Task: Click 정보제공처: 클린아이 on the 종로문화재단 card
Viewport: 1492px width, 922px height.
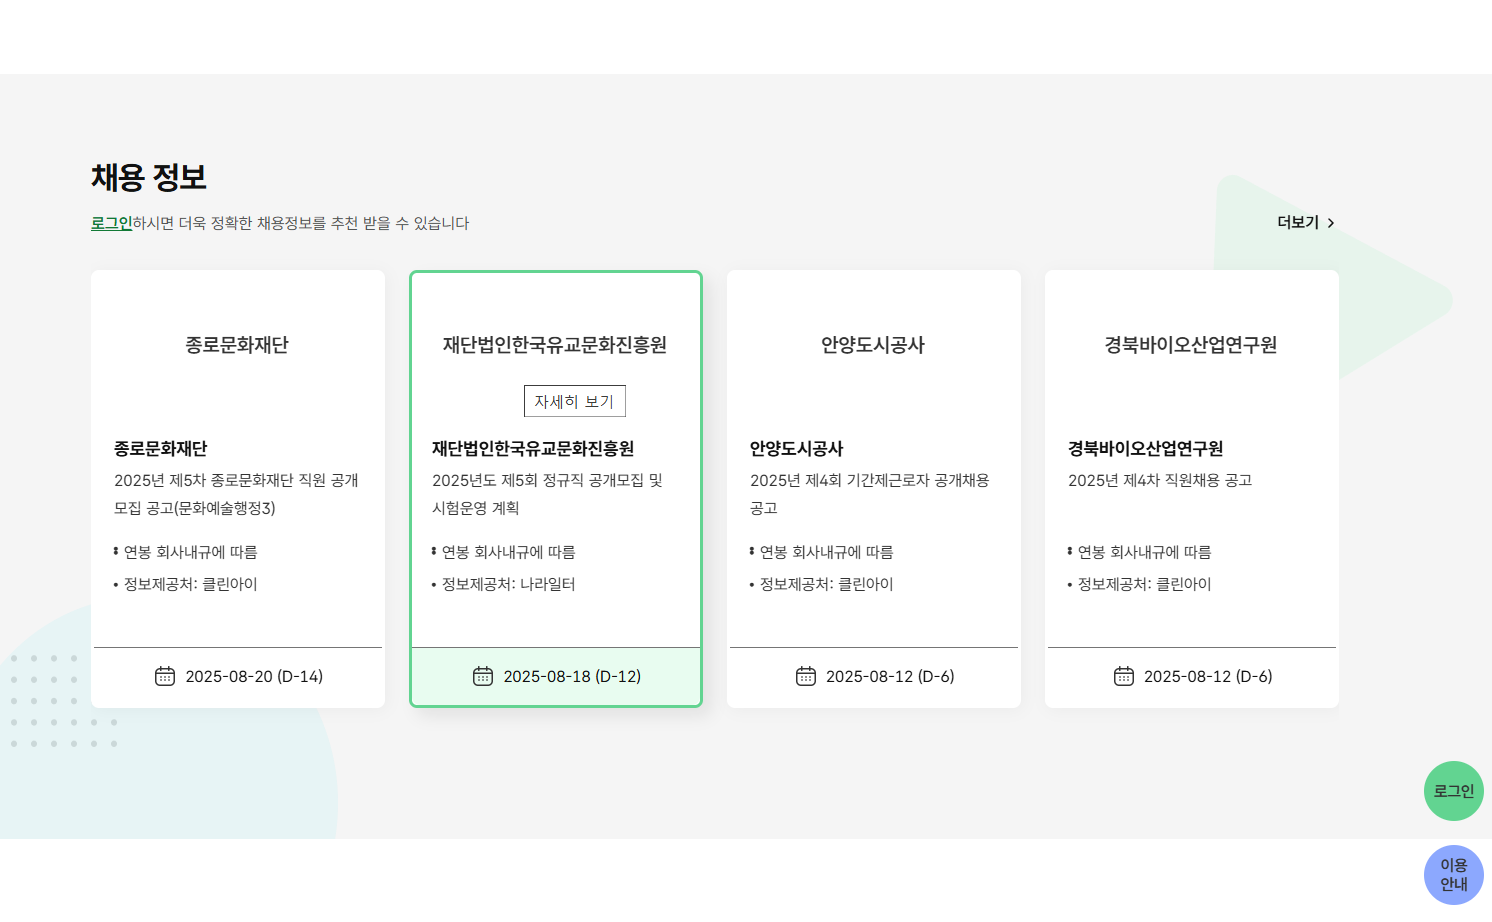Action: coord(191,584)
